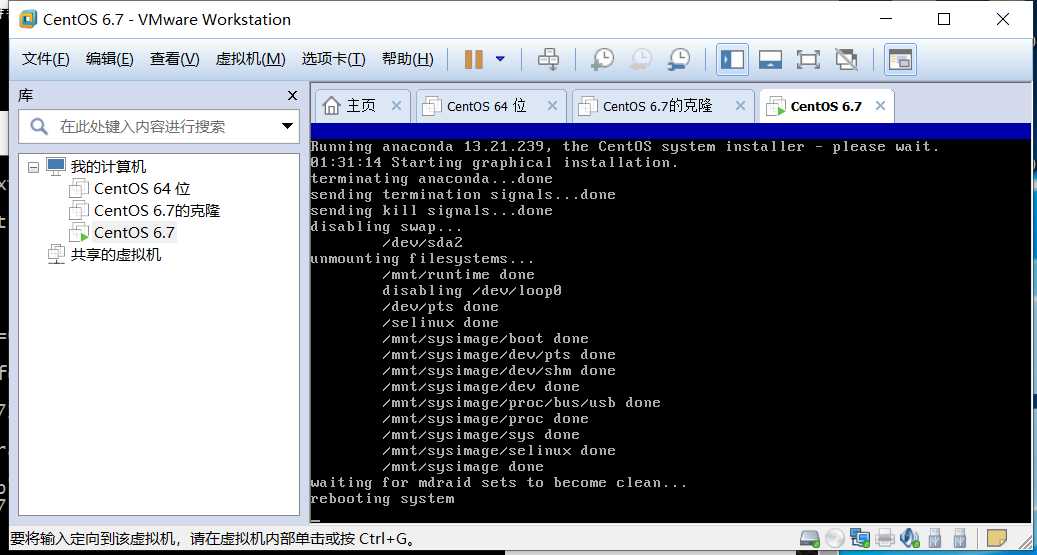Select 我的计算机 in the library tree

point(108,167)
